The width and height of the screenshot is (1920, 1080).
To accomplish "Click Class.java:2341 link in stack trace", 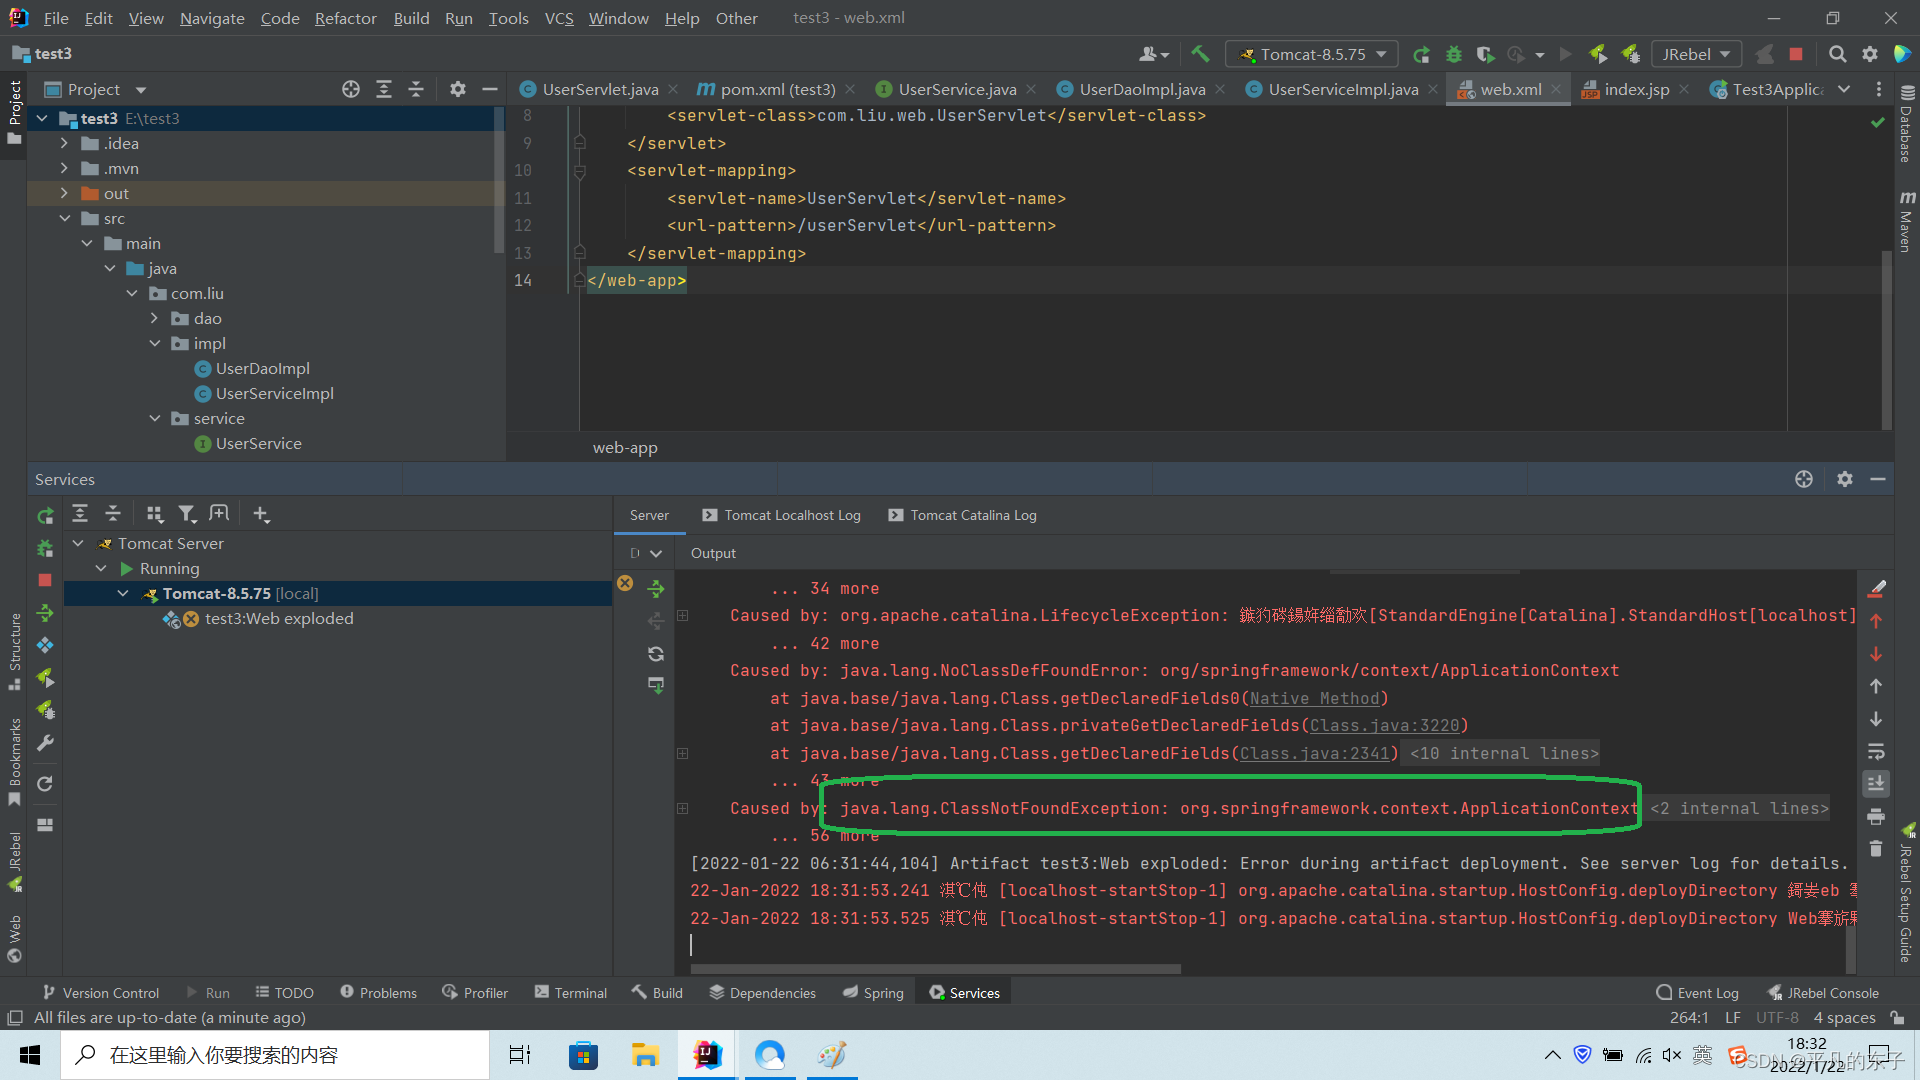I will [x=1314, y=753].
